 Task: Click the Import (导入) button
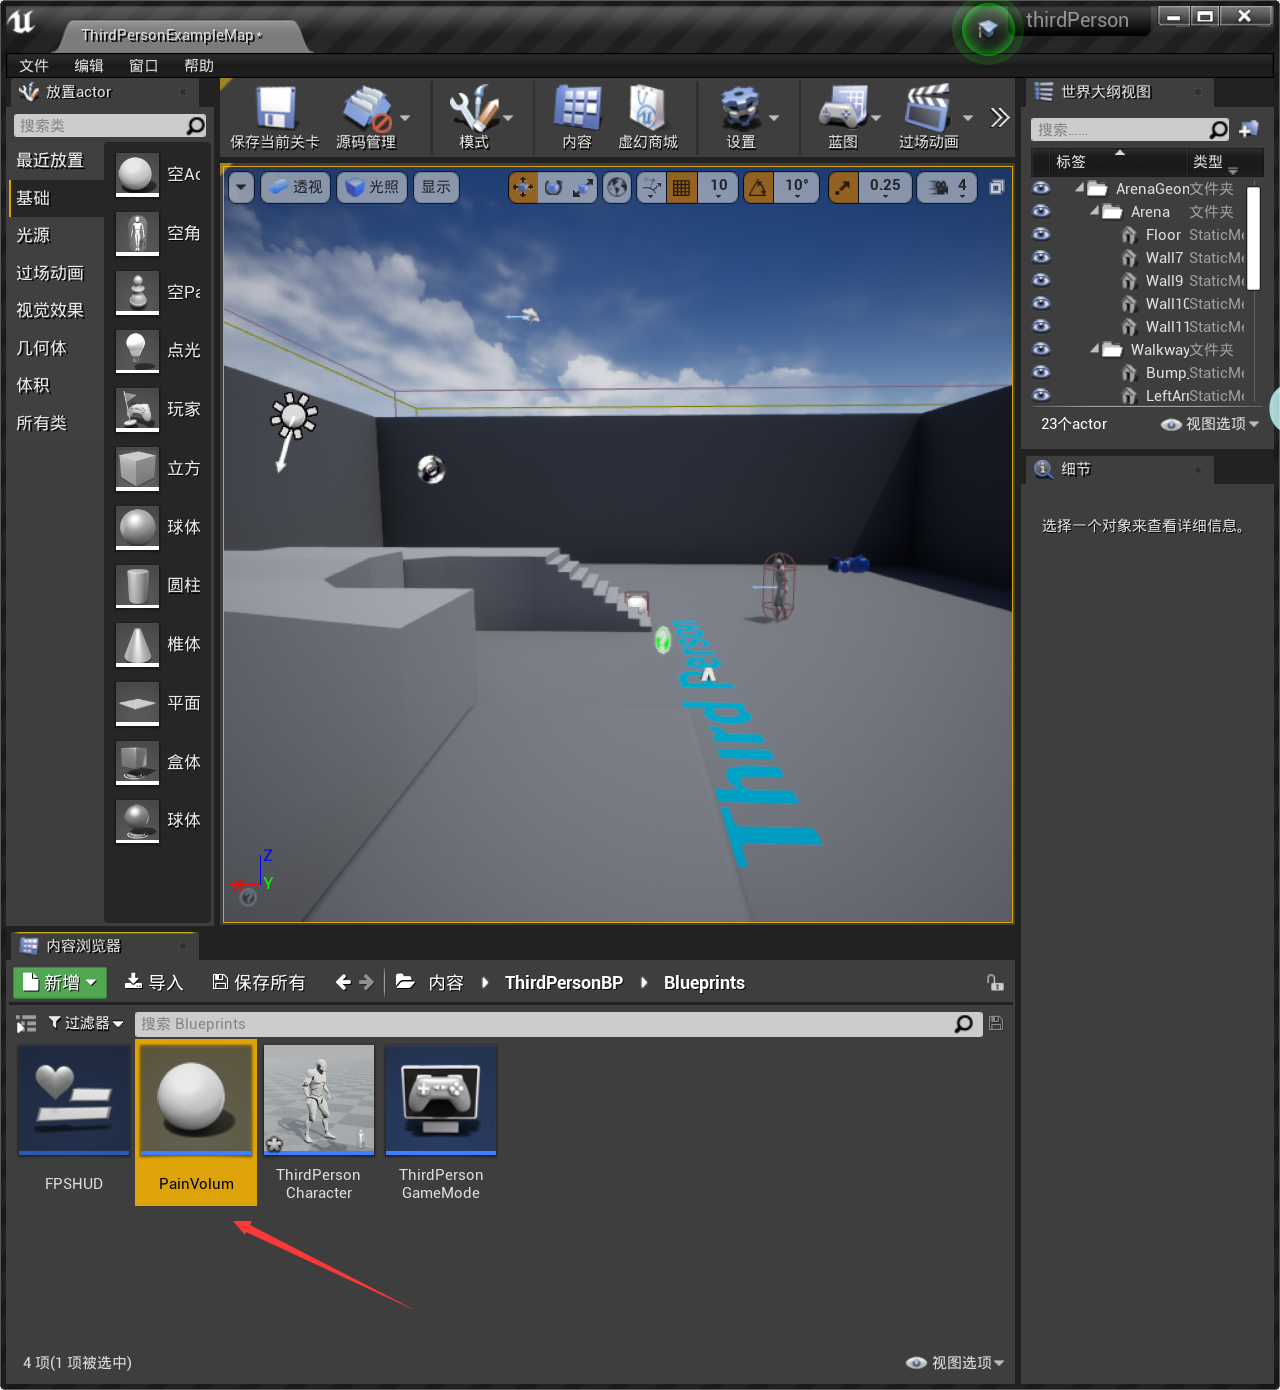[154, 982]
